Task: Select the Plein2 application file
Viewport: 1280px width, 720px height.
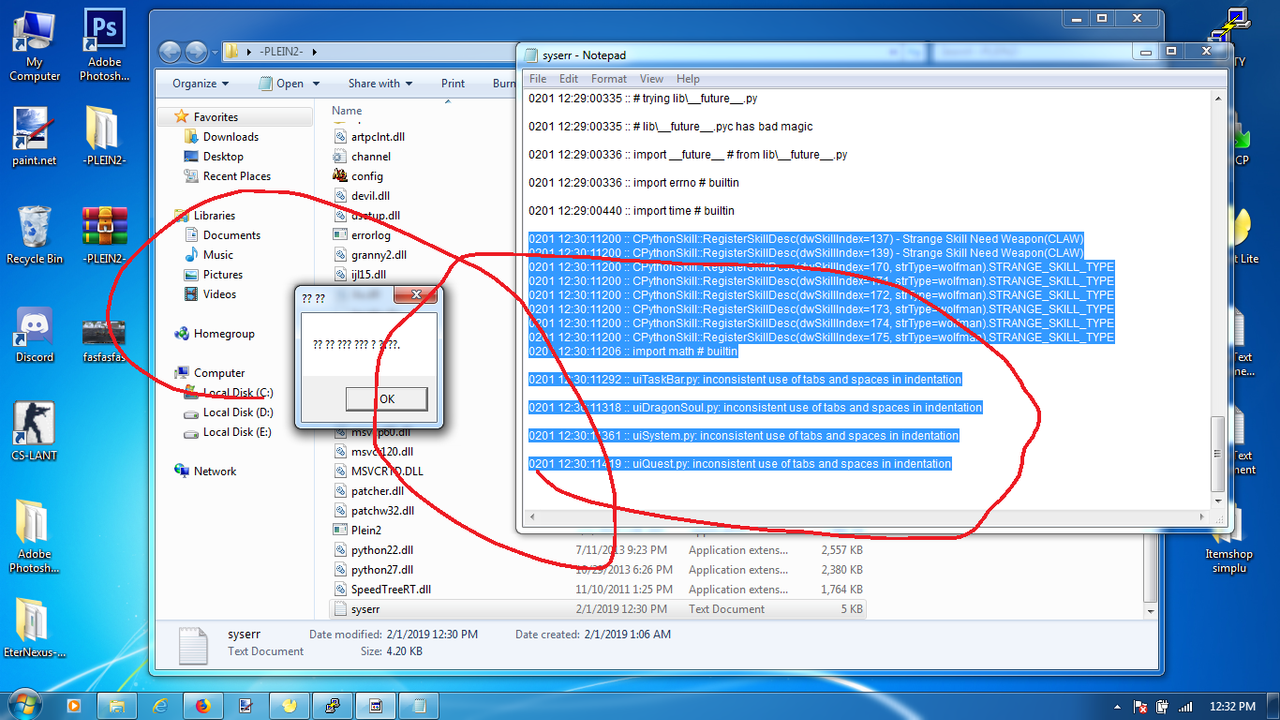Action: tap(366, 530)
